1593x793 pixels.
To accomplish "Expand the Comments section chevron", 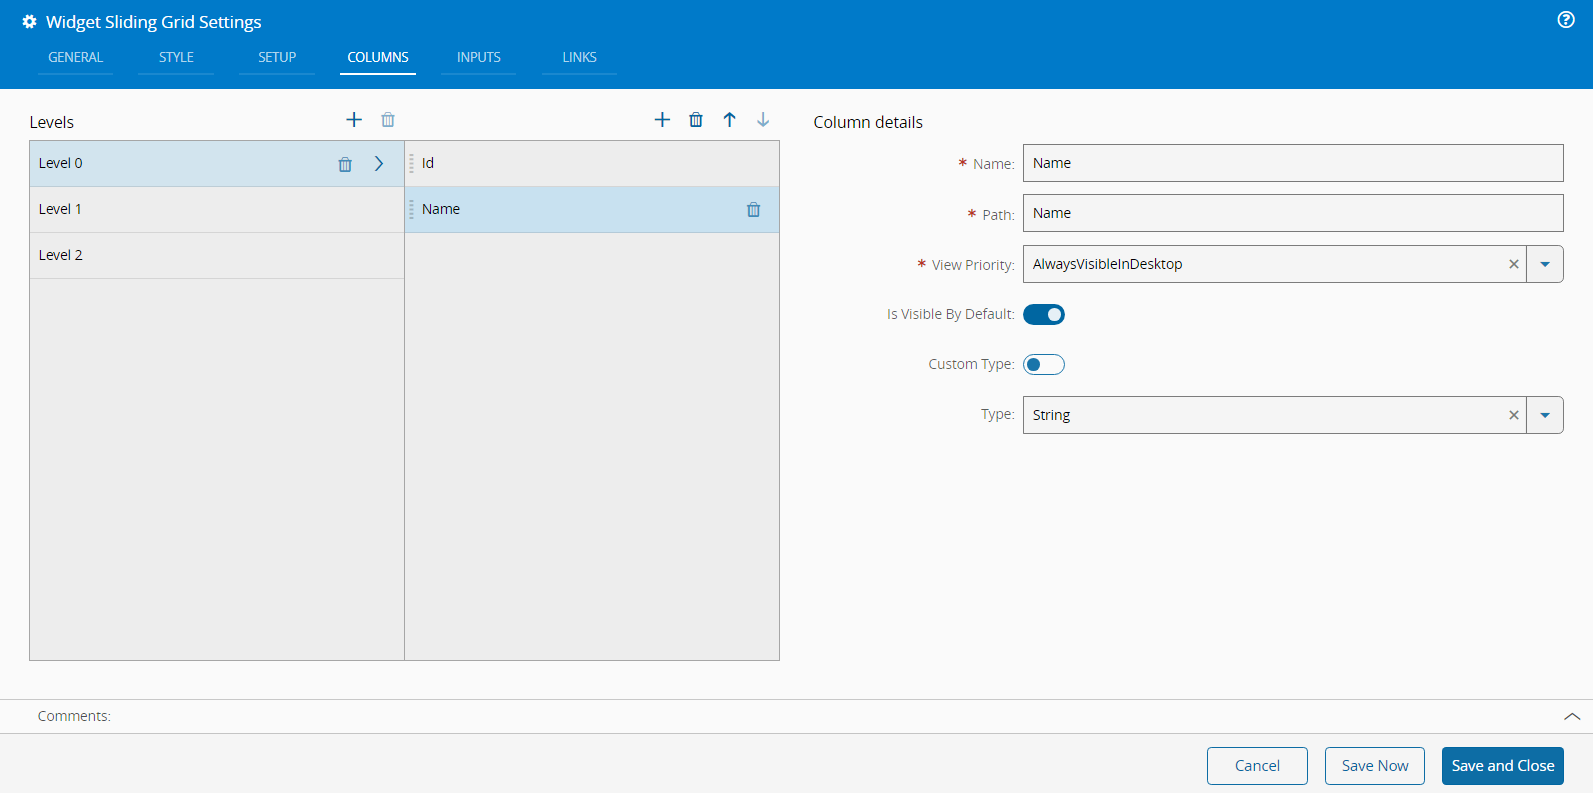I will [x=1572, y=716].
